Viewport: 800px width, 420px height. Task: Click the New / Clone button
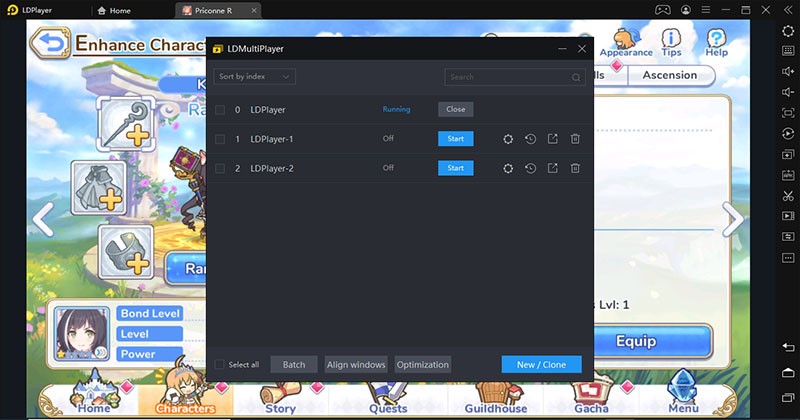541,364
